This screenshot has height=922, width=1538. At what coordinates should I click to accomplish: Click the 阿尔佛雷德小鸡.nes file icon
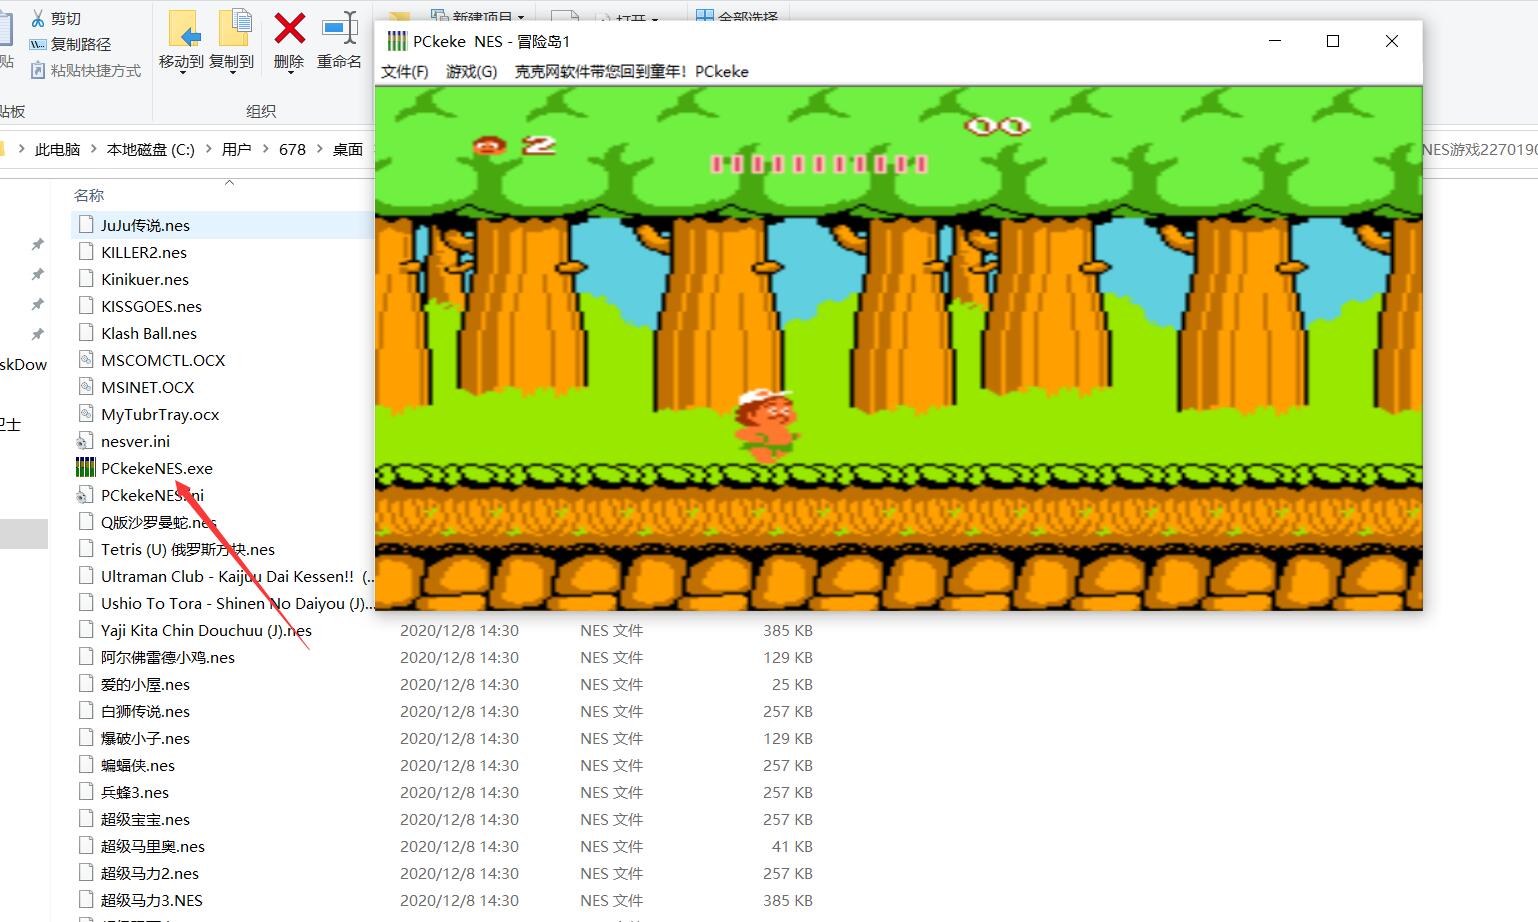coord(85,657)
